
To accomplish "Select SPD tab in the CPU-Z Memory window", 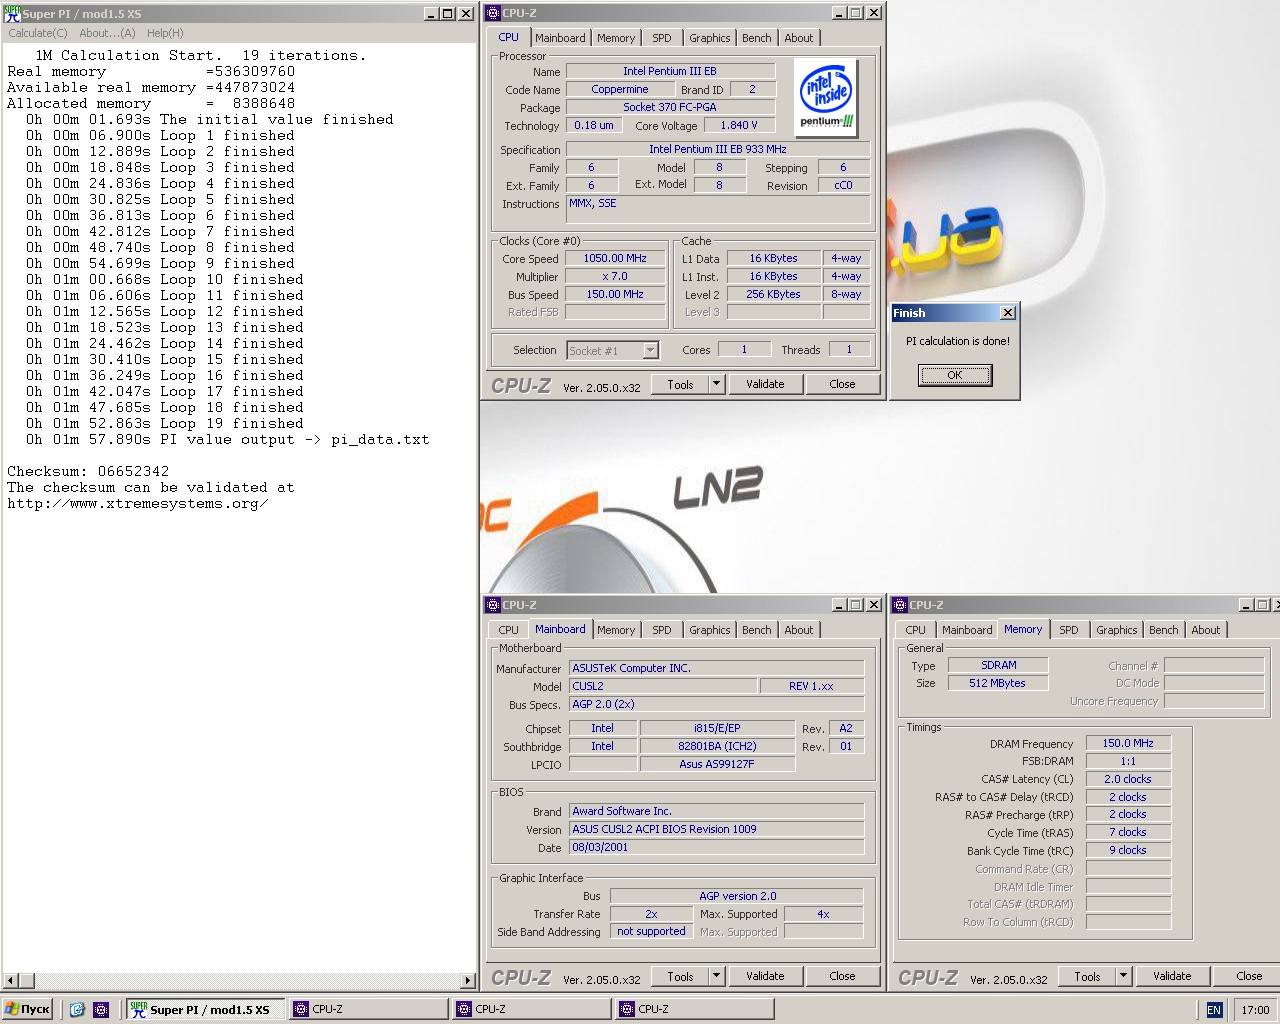I will coord(1069,630).
